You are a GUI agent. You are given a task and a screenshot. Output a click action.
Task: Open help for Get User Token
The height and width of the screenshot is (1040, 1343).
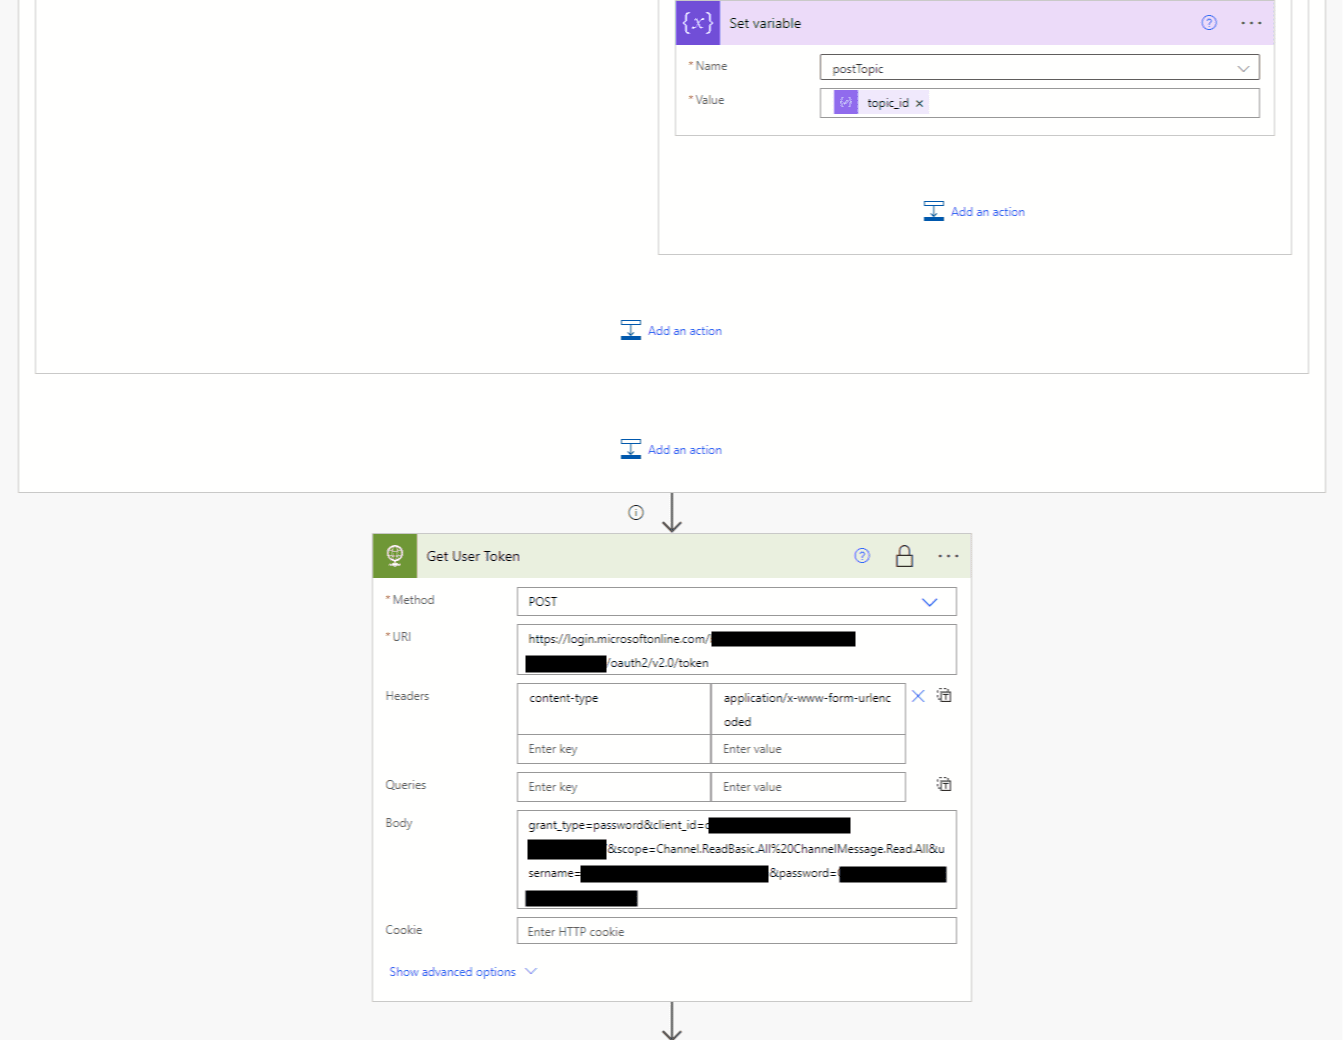point(862,556)
